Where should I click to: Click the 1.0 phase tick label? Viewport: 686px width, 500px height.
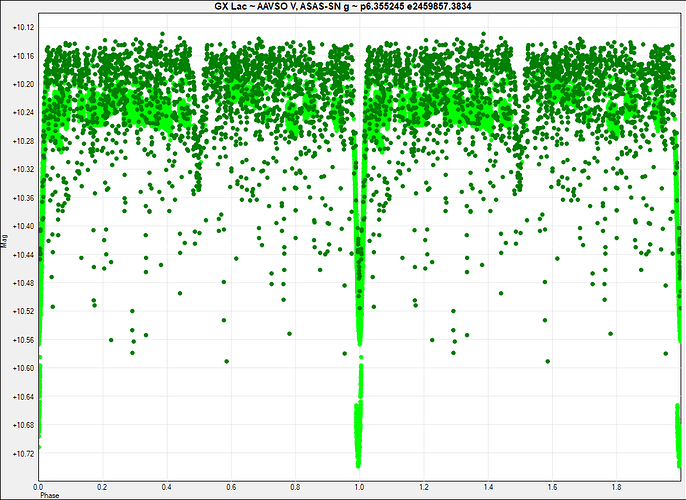[x=359, y=484]
